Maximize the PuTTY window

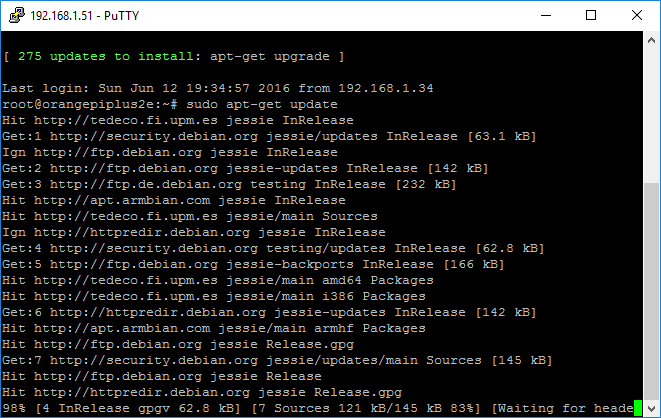[591, 15]
